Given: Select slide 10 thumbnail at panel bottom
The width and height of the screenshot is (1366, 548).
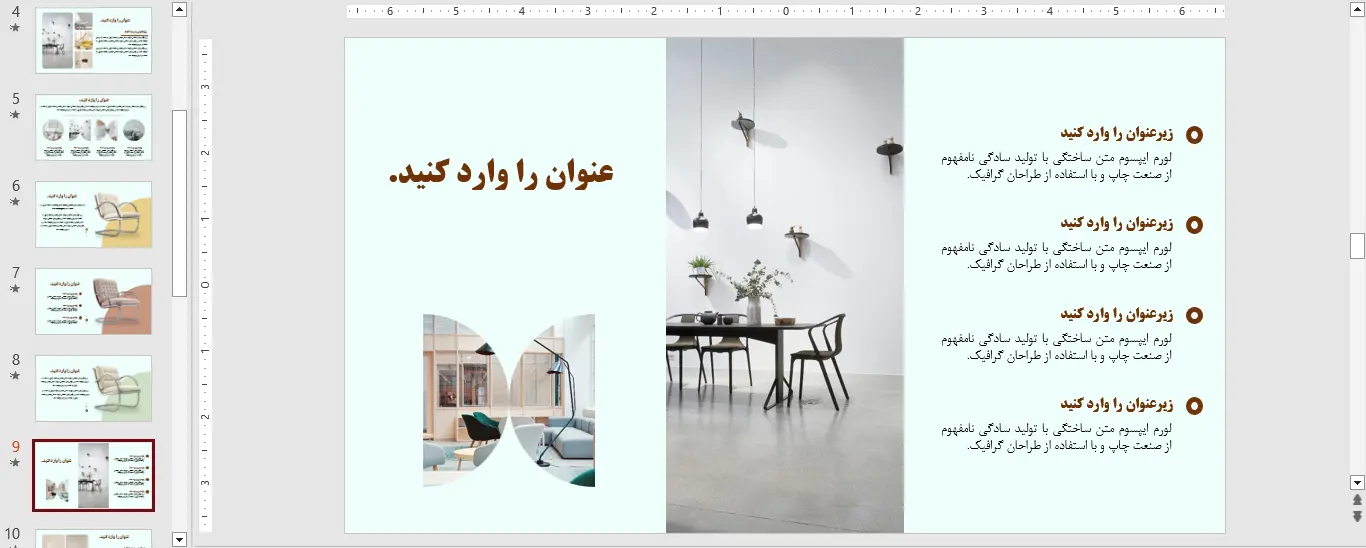Looking at the screenshot, I should coord(94,538).
